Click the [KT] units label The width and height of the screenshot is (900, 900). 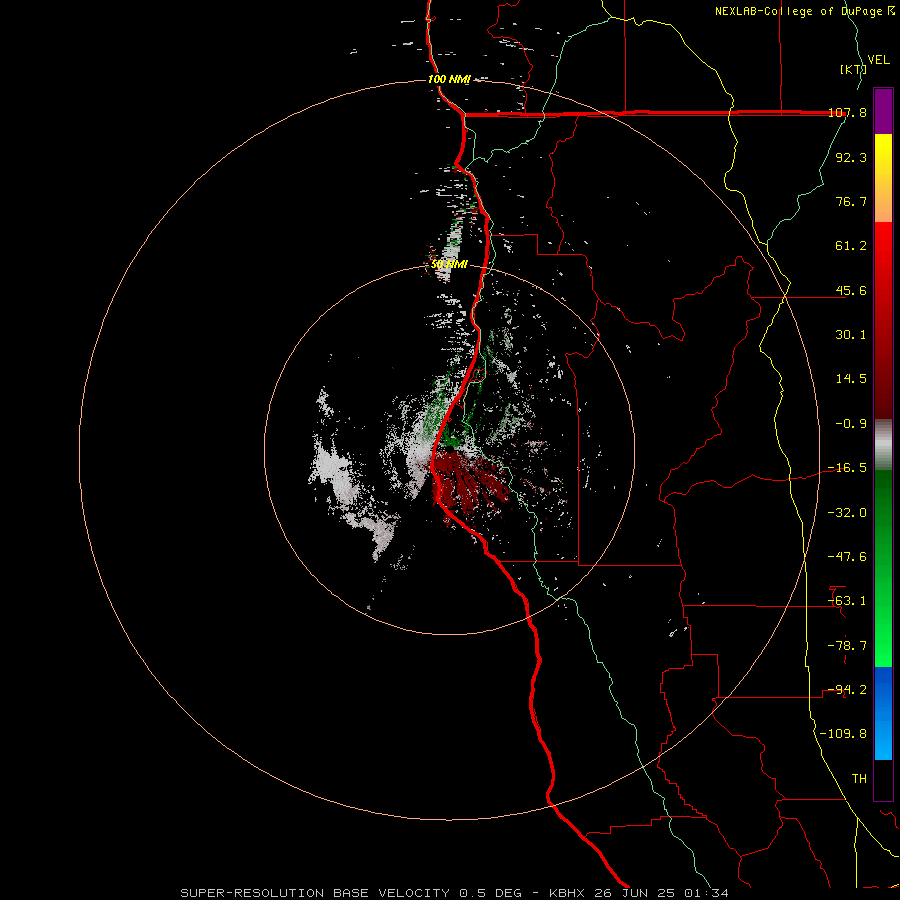pos(854,69)
